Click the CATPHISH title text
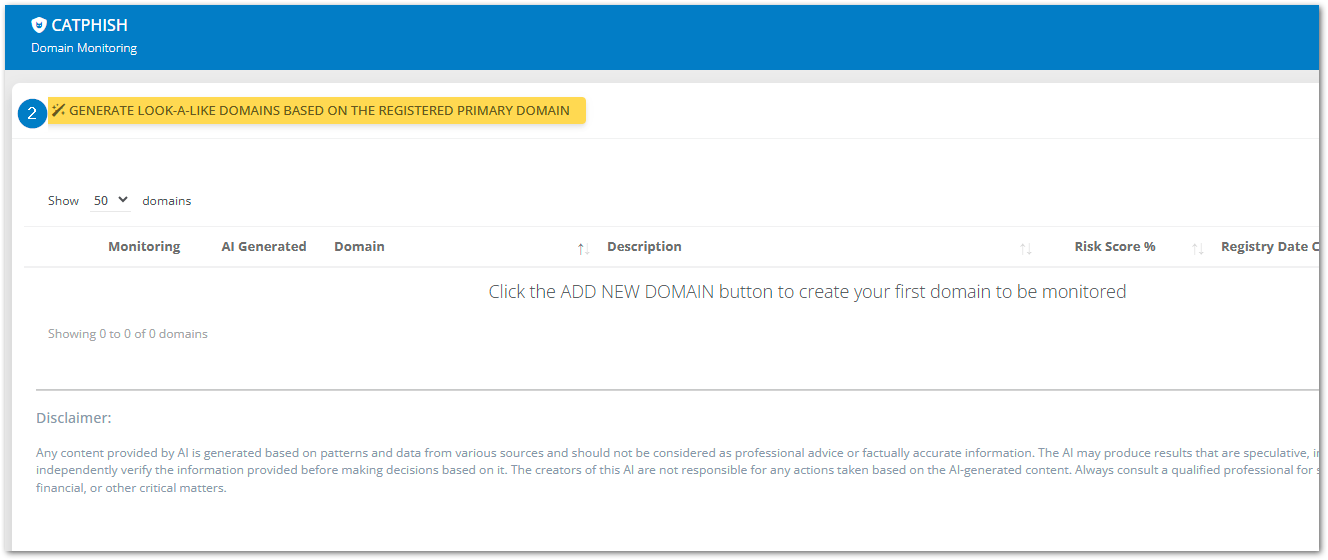The image size is (1328, 560). coord(89,26)
